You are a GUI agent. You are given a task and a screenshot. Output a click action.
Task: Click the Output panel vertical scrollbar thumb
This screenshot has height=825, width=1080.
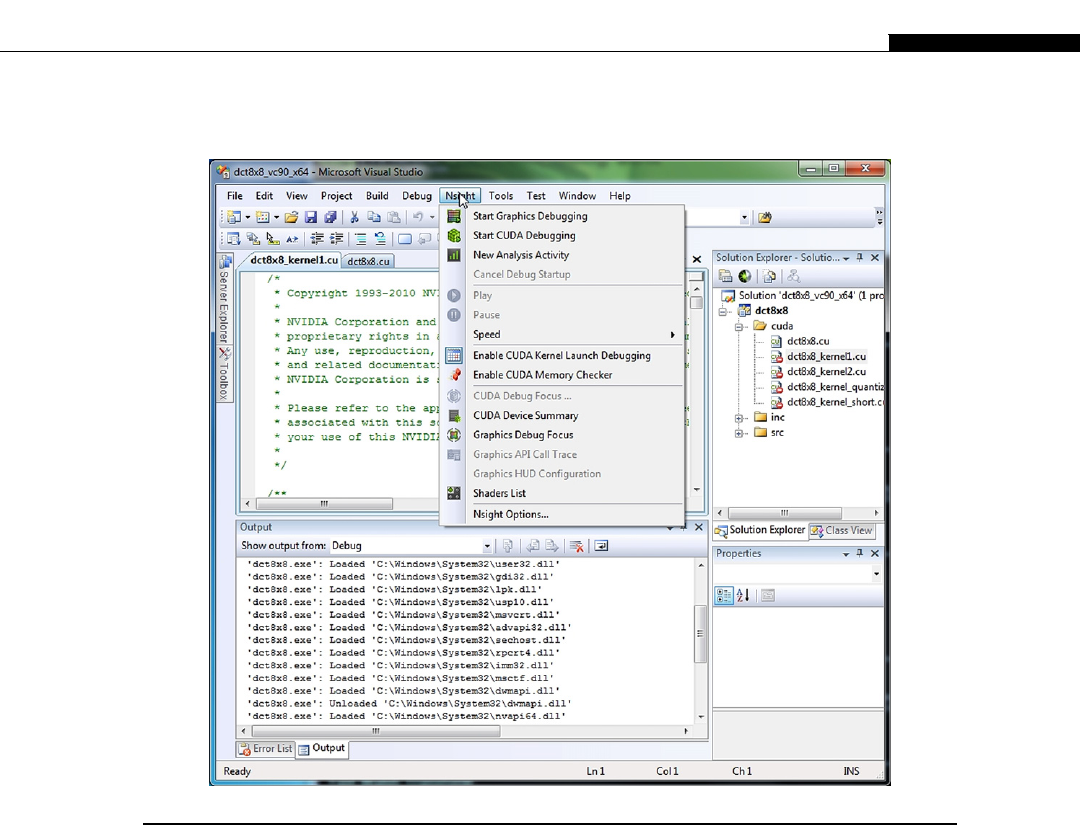click(700, 634)
